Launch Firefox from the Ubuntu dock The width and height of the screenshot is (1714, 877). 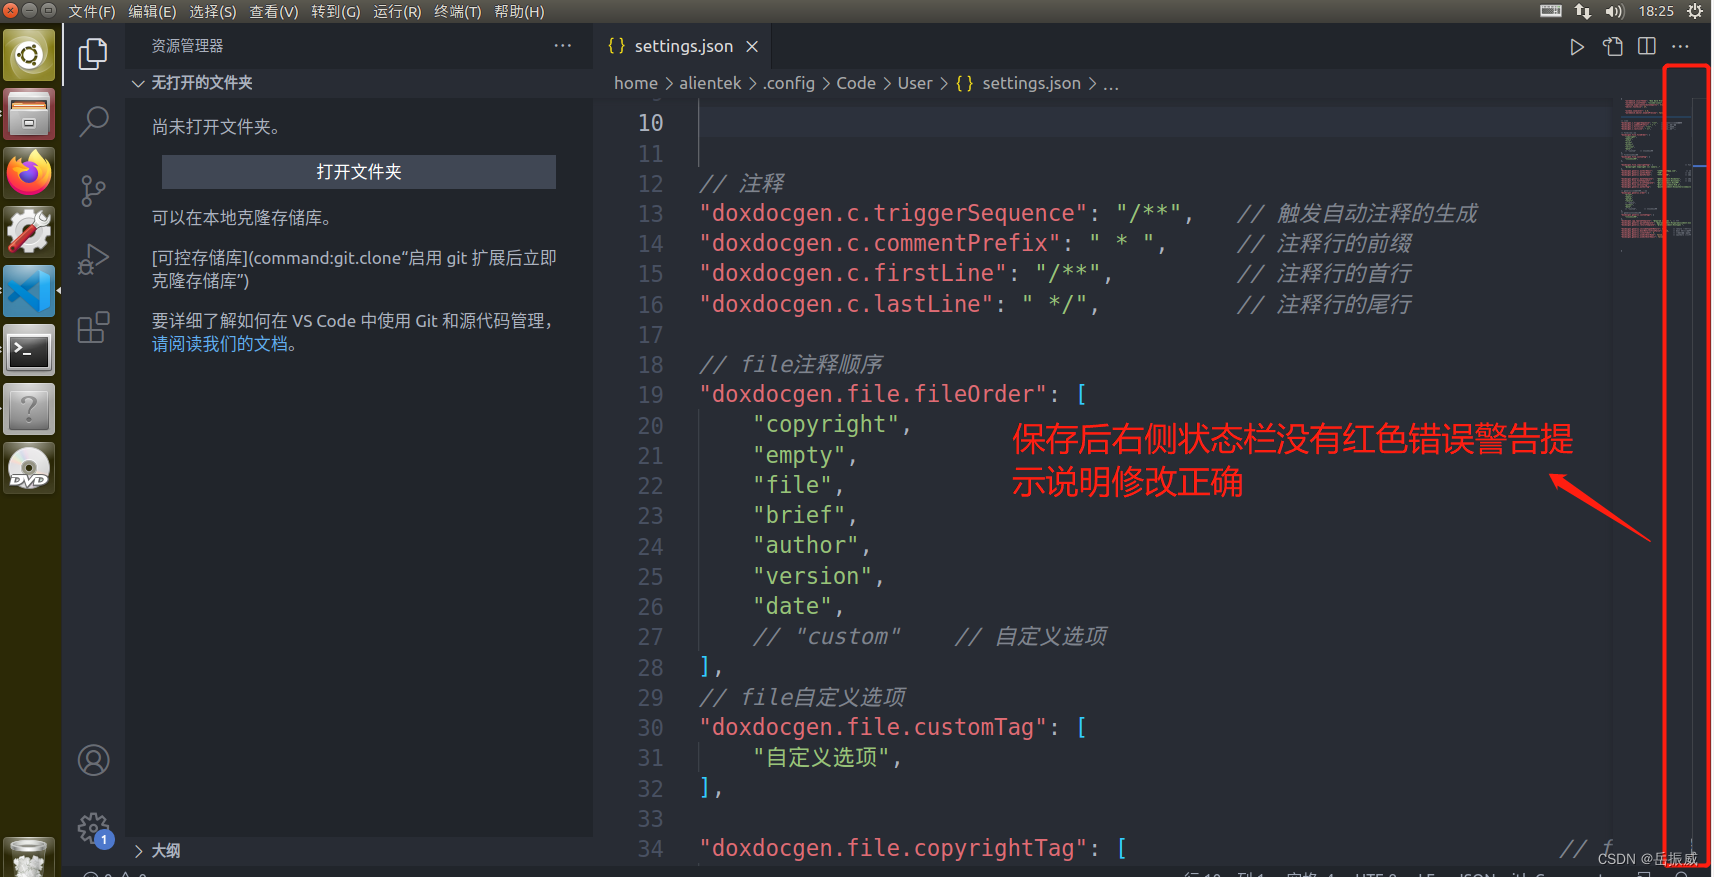29,174
